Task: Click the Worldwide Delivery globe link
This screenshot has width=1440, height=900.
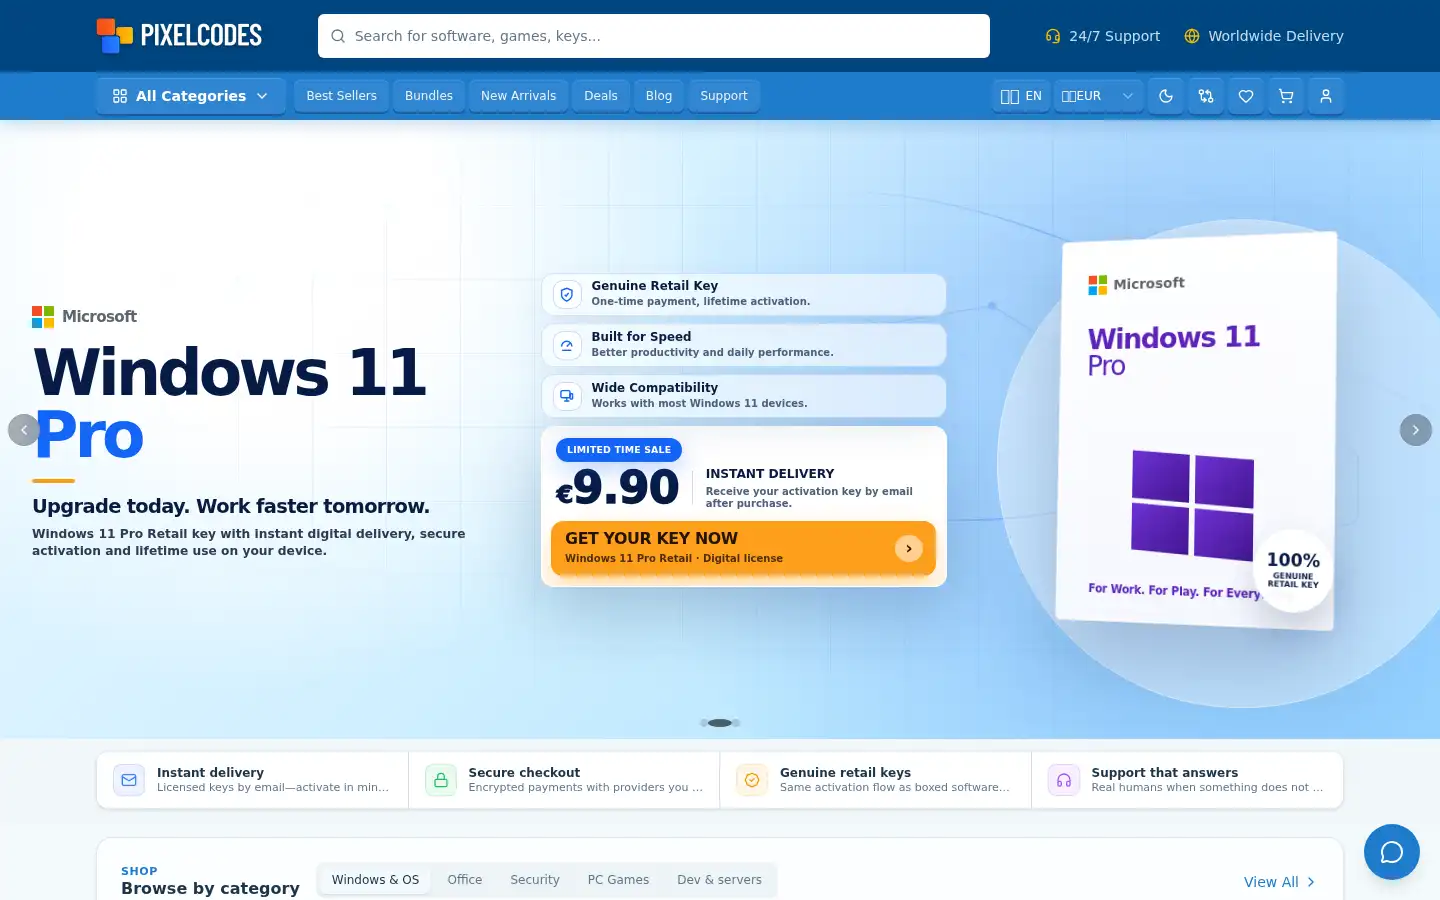Action: click(x=1264, y=36)
